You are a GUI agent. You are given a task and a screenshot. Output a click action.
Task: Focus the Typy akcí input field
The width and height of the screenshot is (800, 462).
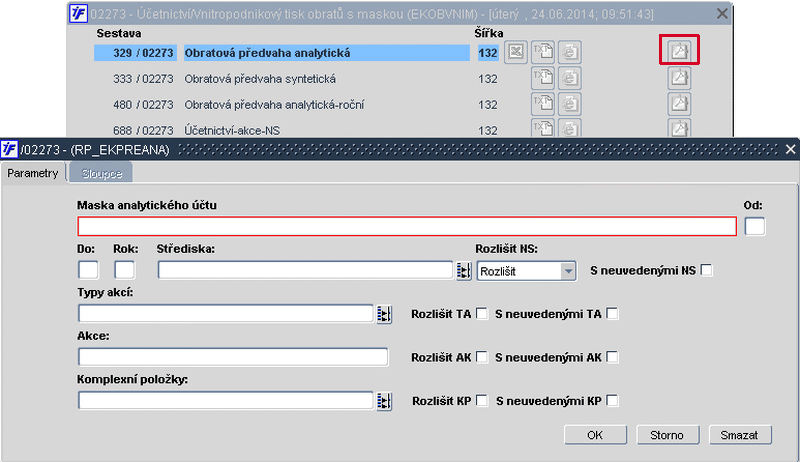[x=226, y=314]
